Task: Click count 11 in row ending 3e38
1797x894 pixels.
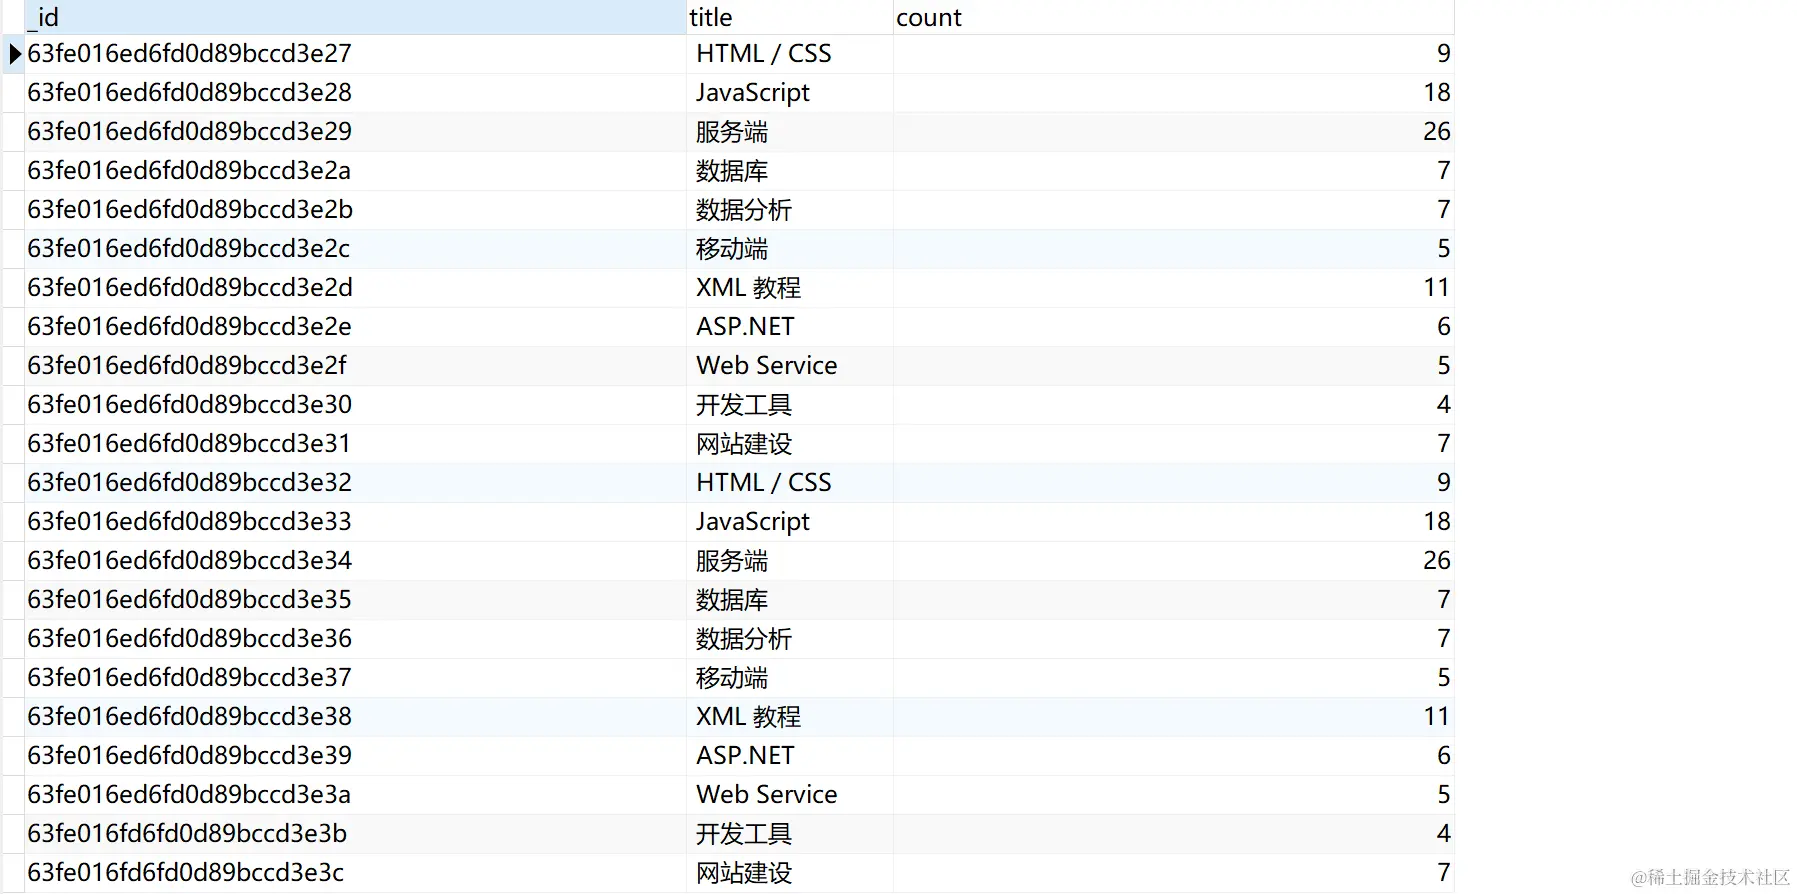Action: coord(1173,717)
